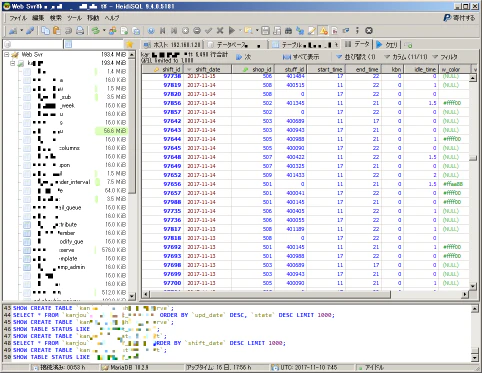The width and height of the screenshot is (482, 373).
Task: Open dropdown arrow beside Refresh icon
Action: [104, 31]
